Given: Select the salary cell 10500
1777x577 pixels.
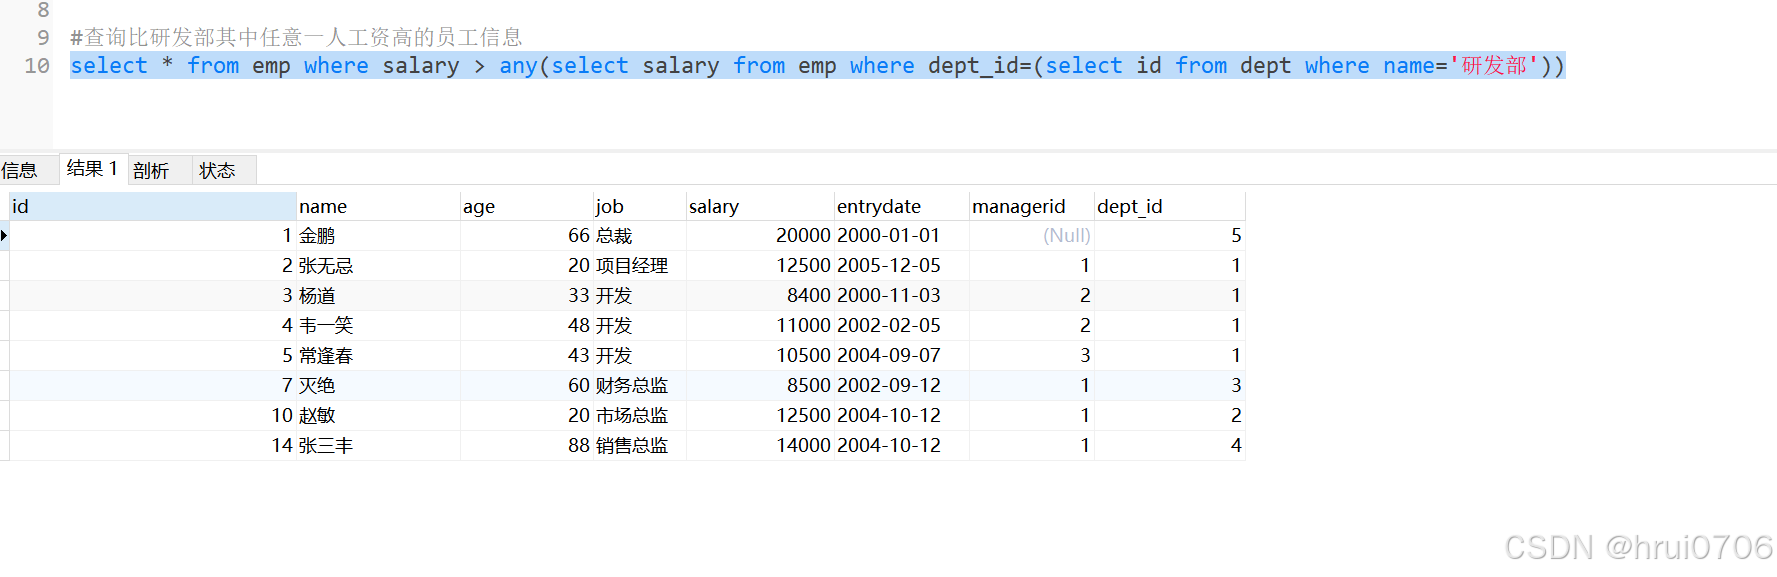Looking at the screenshot, I should tap(760, 356).
